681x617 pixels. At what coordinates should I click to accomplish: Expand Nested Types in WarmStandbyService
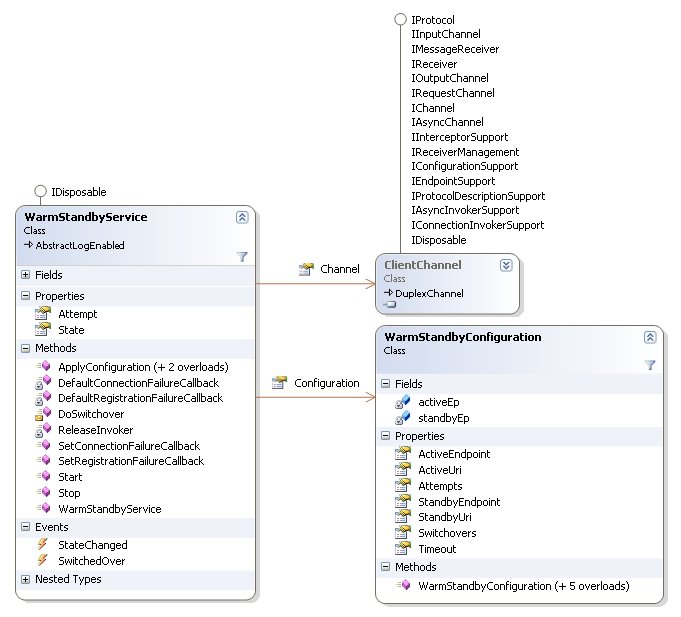[x=25, y=579]
